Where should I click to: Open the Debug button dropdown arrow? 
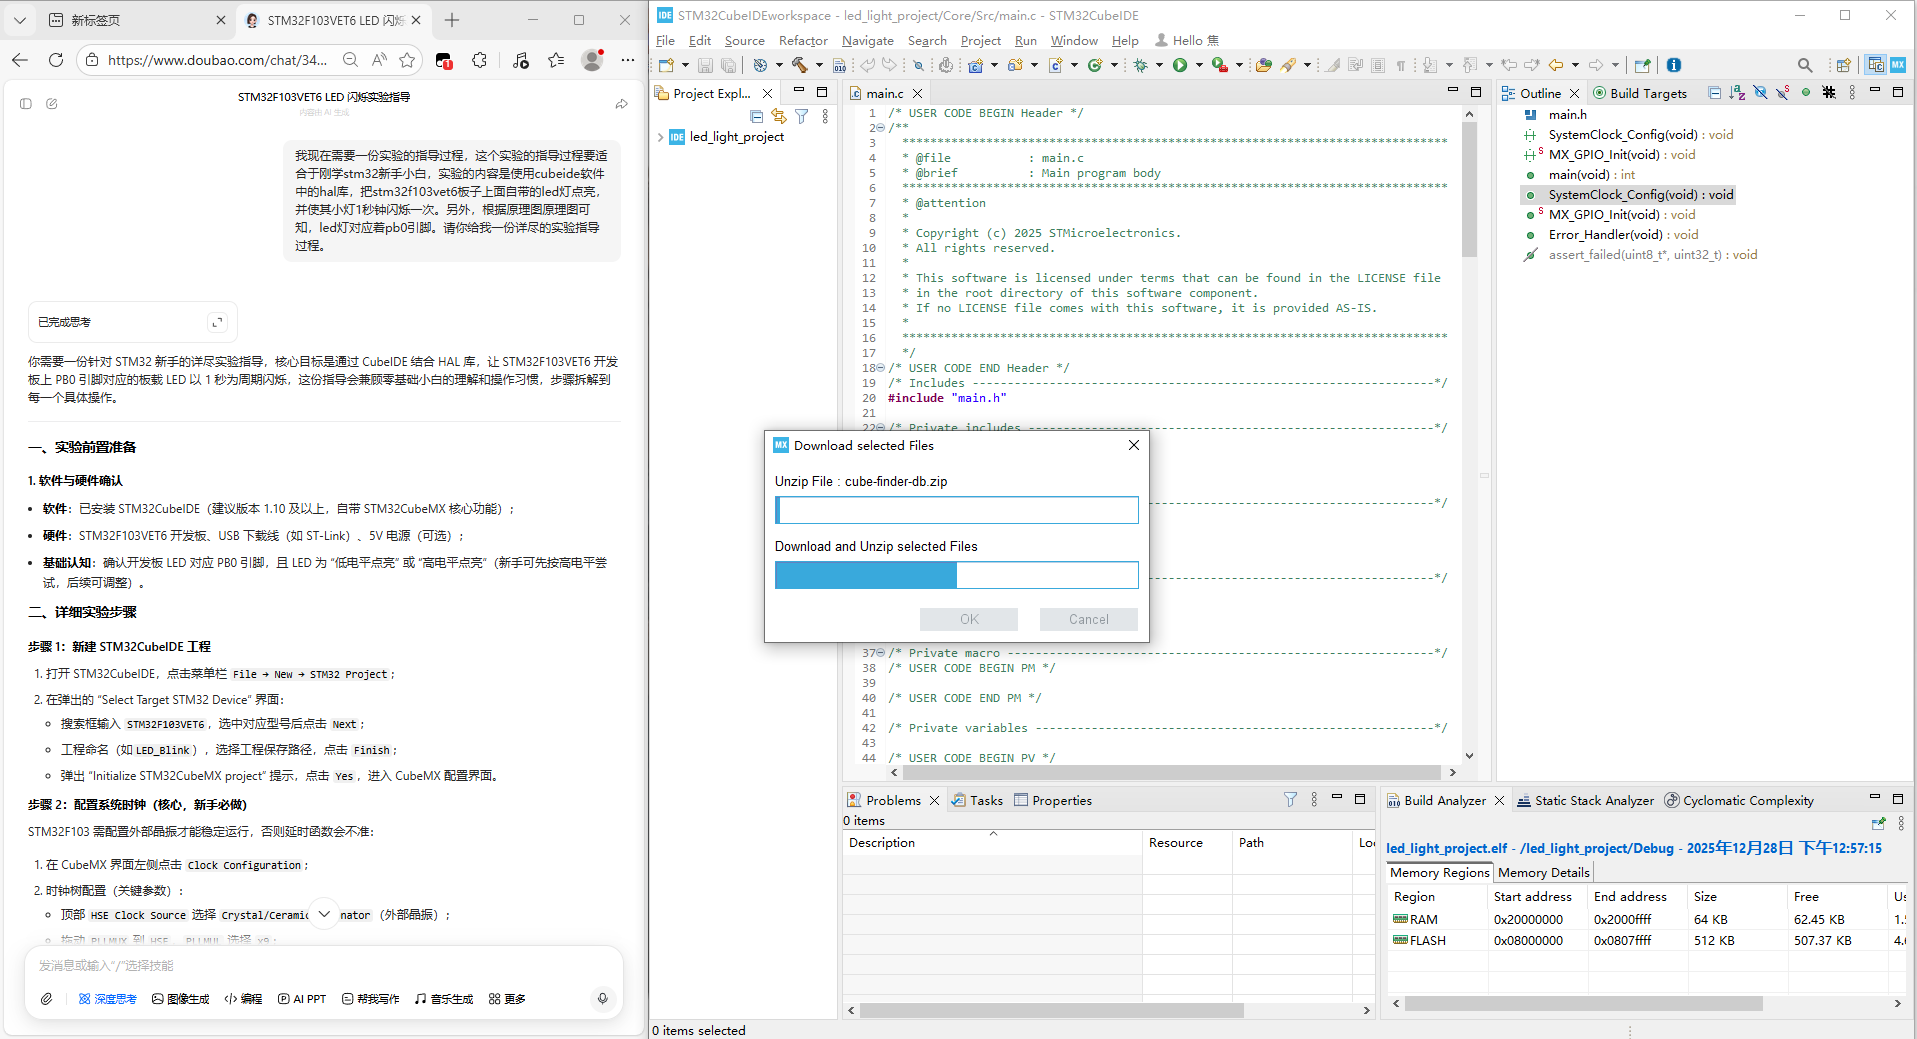1159,65
